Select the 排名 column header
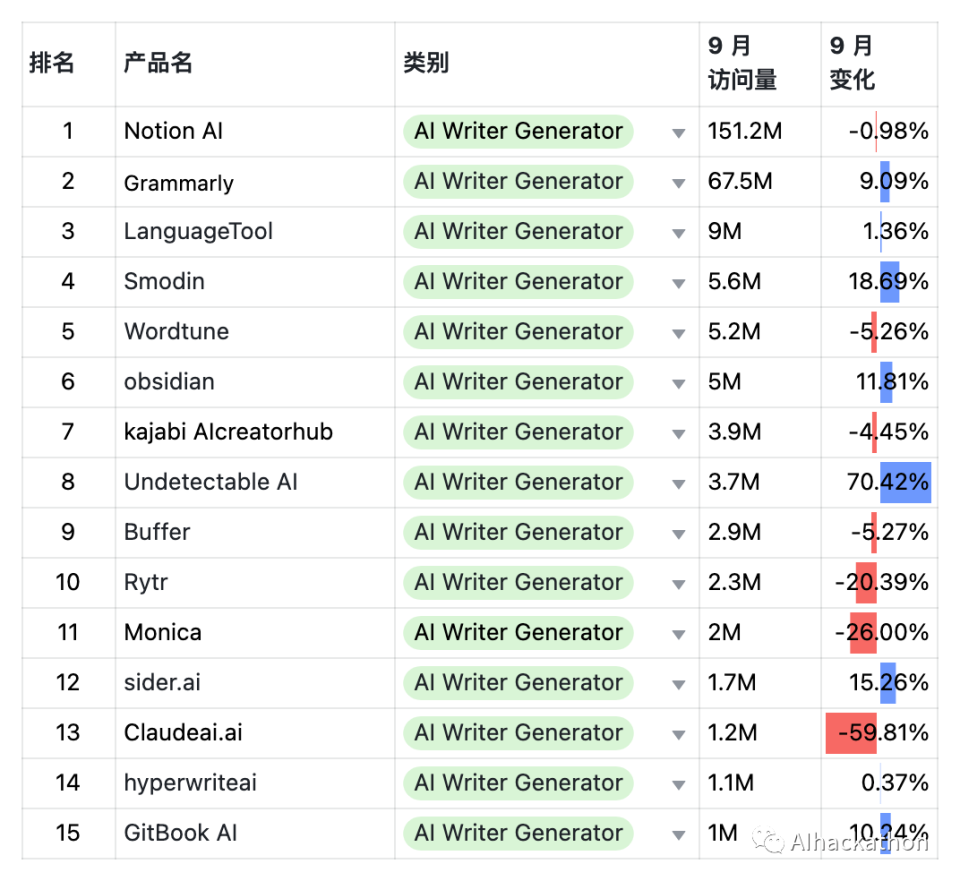This screenshot has width=960, height=881. pyautogui.click(x=52, y=63)
